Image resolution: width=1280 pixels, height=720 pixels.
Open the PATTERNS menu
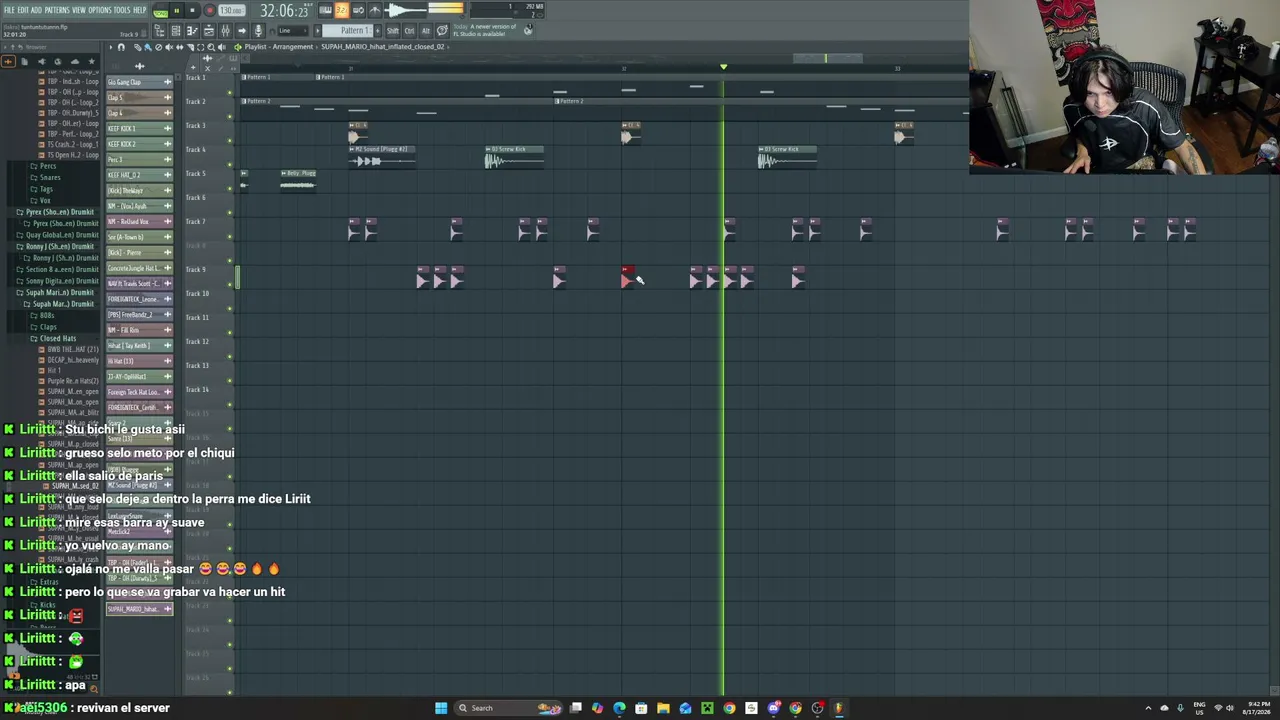click(57, 10)
